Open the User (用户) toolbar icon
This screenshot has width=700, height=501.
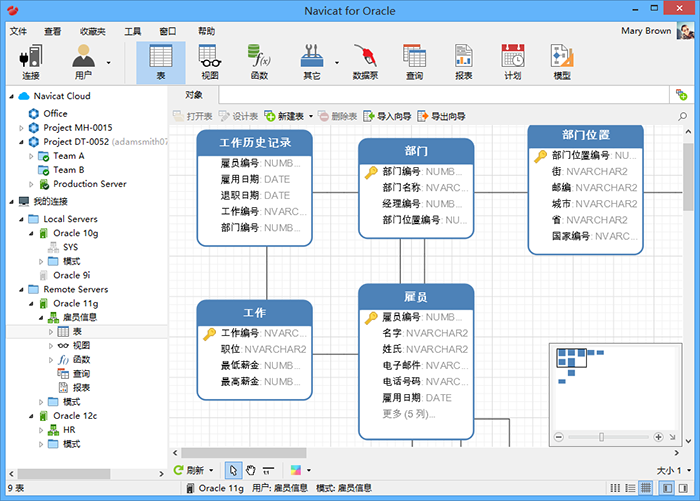tap(83, 62)
